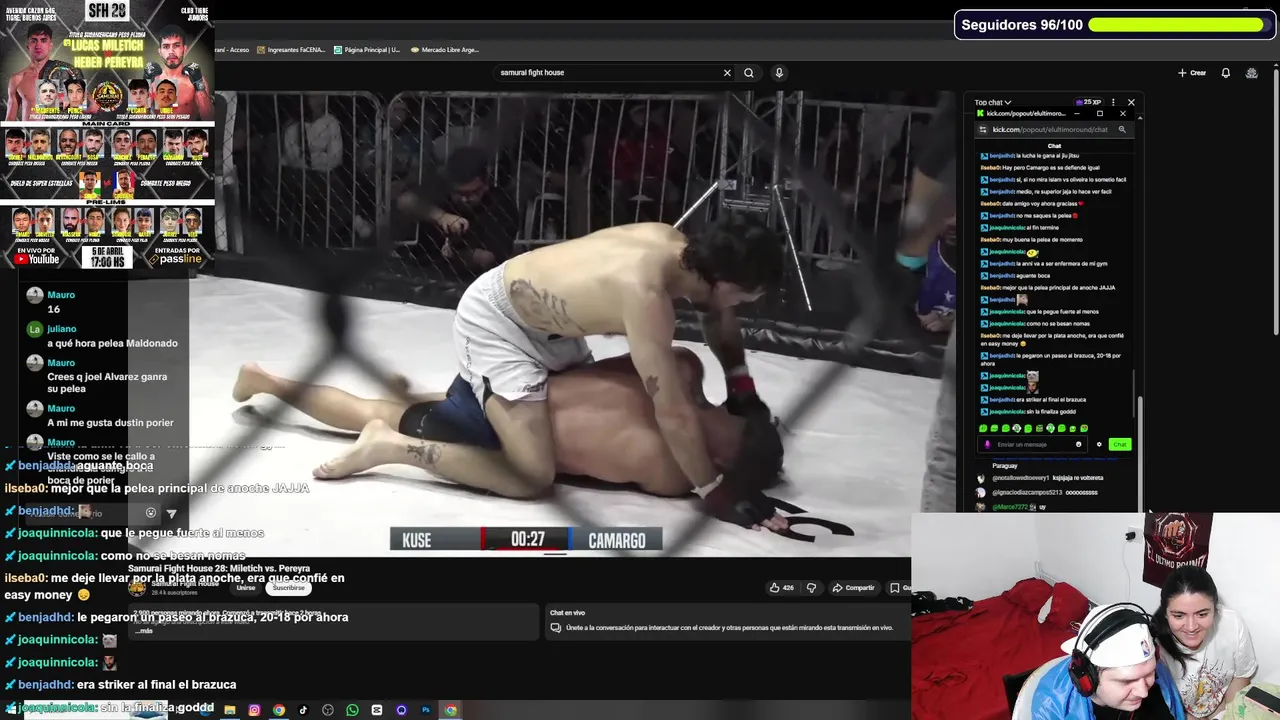Expand description with ...más link
This screenshot has height=720, width=1280.
coord(144,631)
